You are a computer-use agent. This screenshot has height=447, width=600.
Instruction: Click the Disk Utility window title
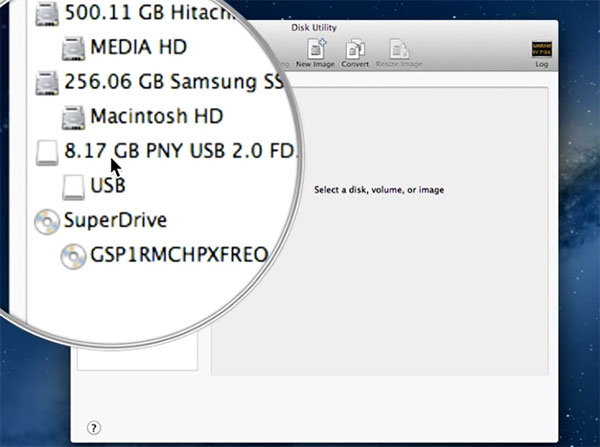point(314,28)
